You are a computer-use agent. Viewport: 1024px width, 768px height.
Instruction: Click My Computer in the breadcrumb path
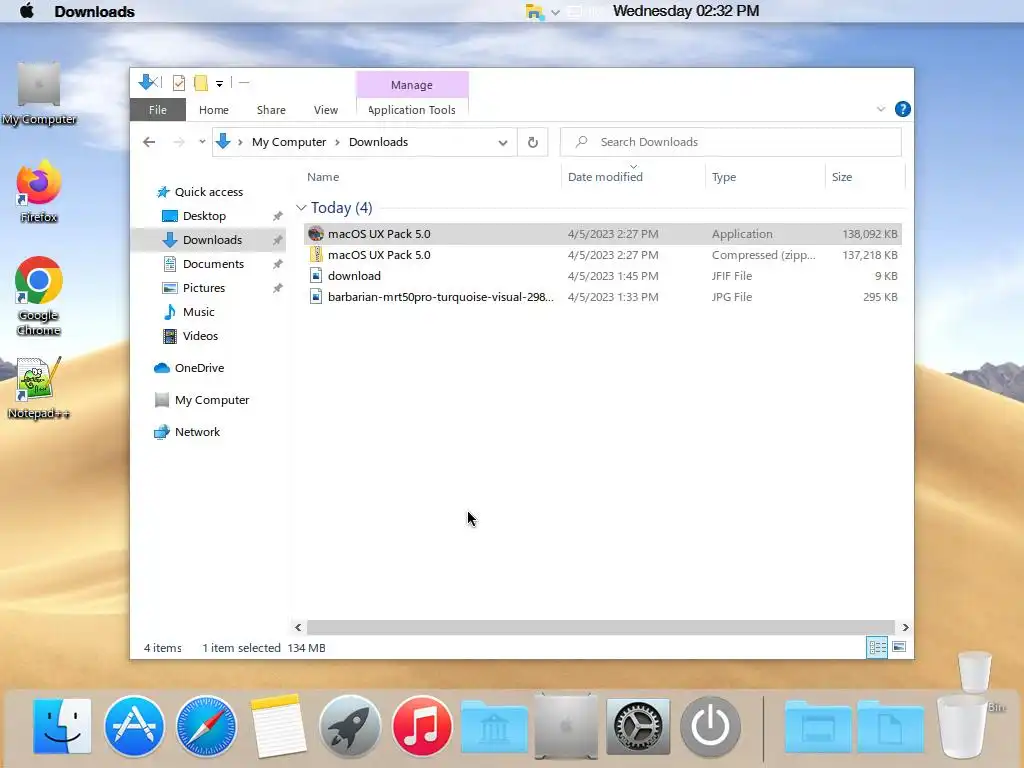(289, 142)
